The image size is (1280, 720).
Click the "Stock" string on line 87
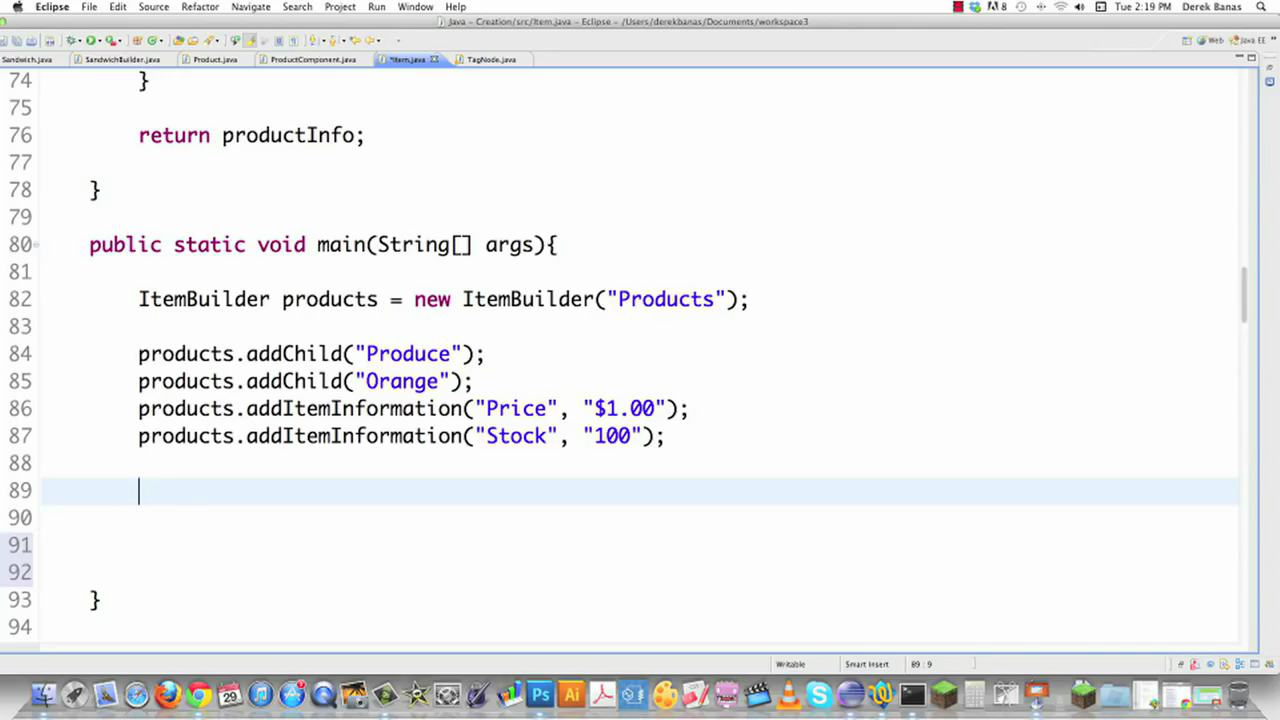(516, 436)
